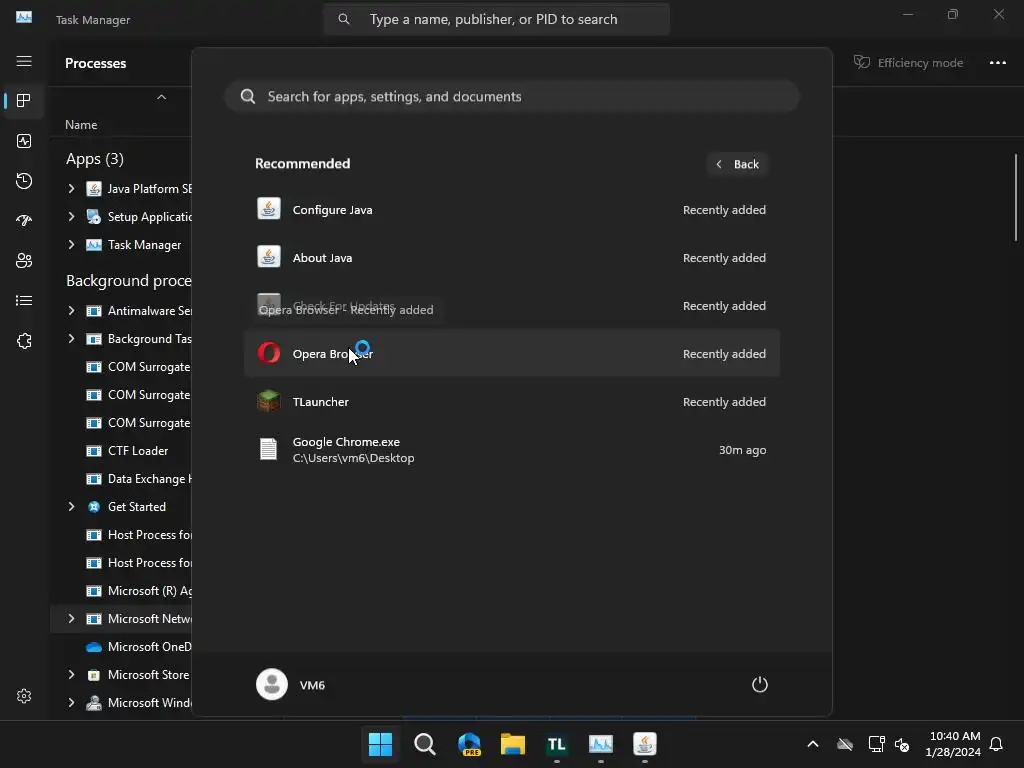Show hidden tray icons chevron
1024x768 pixels.
813,744
